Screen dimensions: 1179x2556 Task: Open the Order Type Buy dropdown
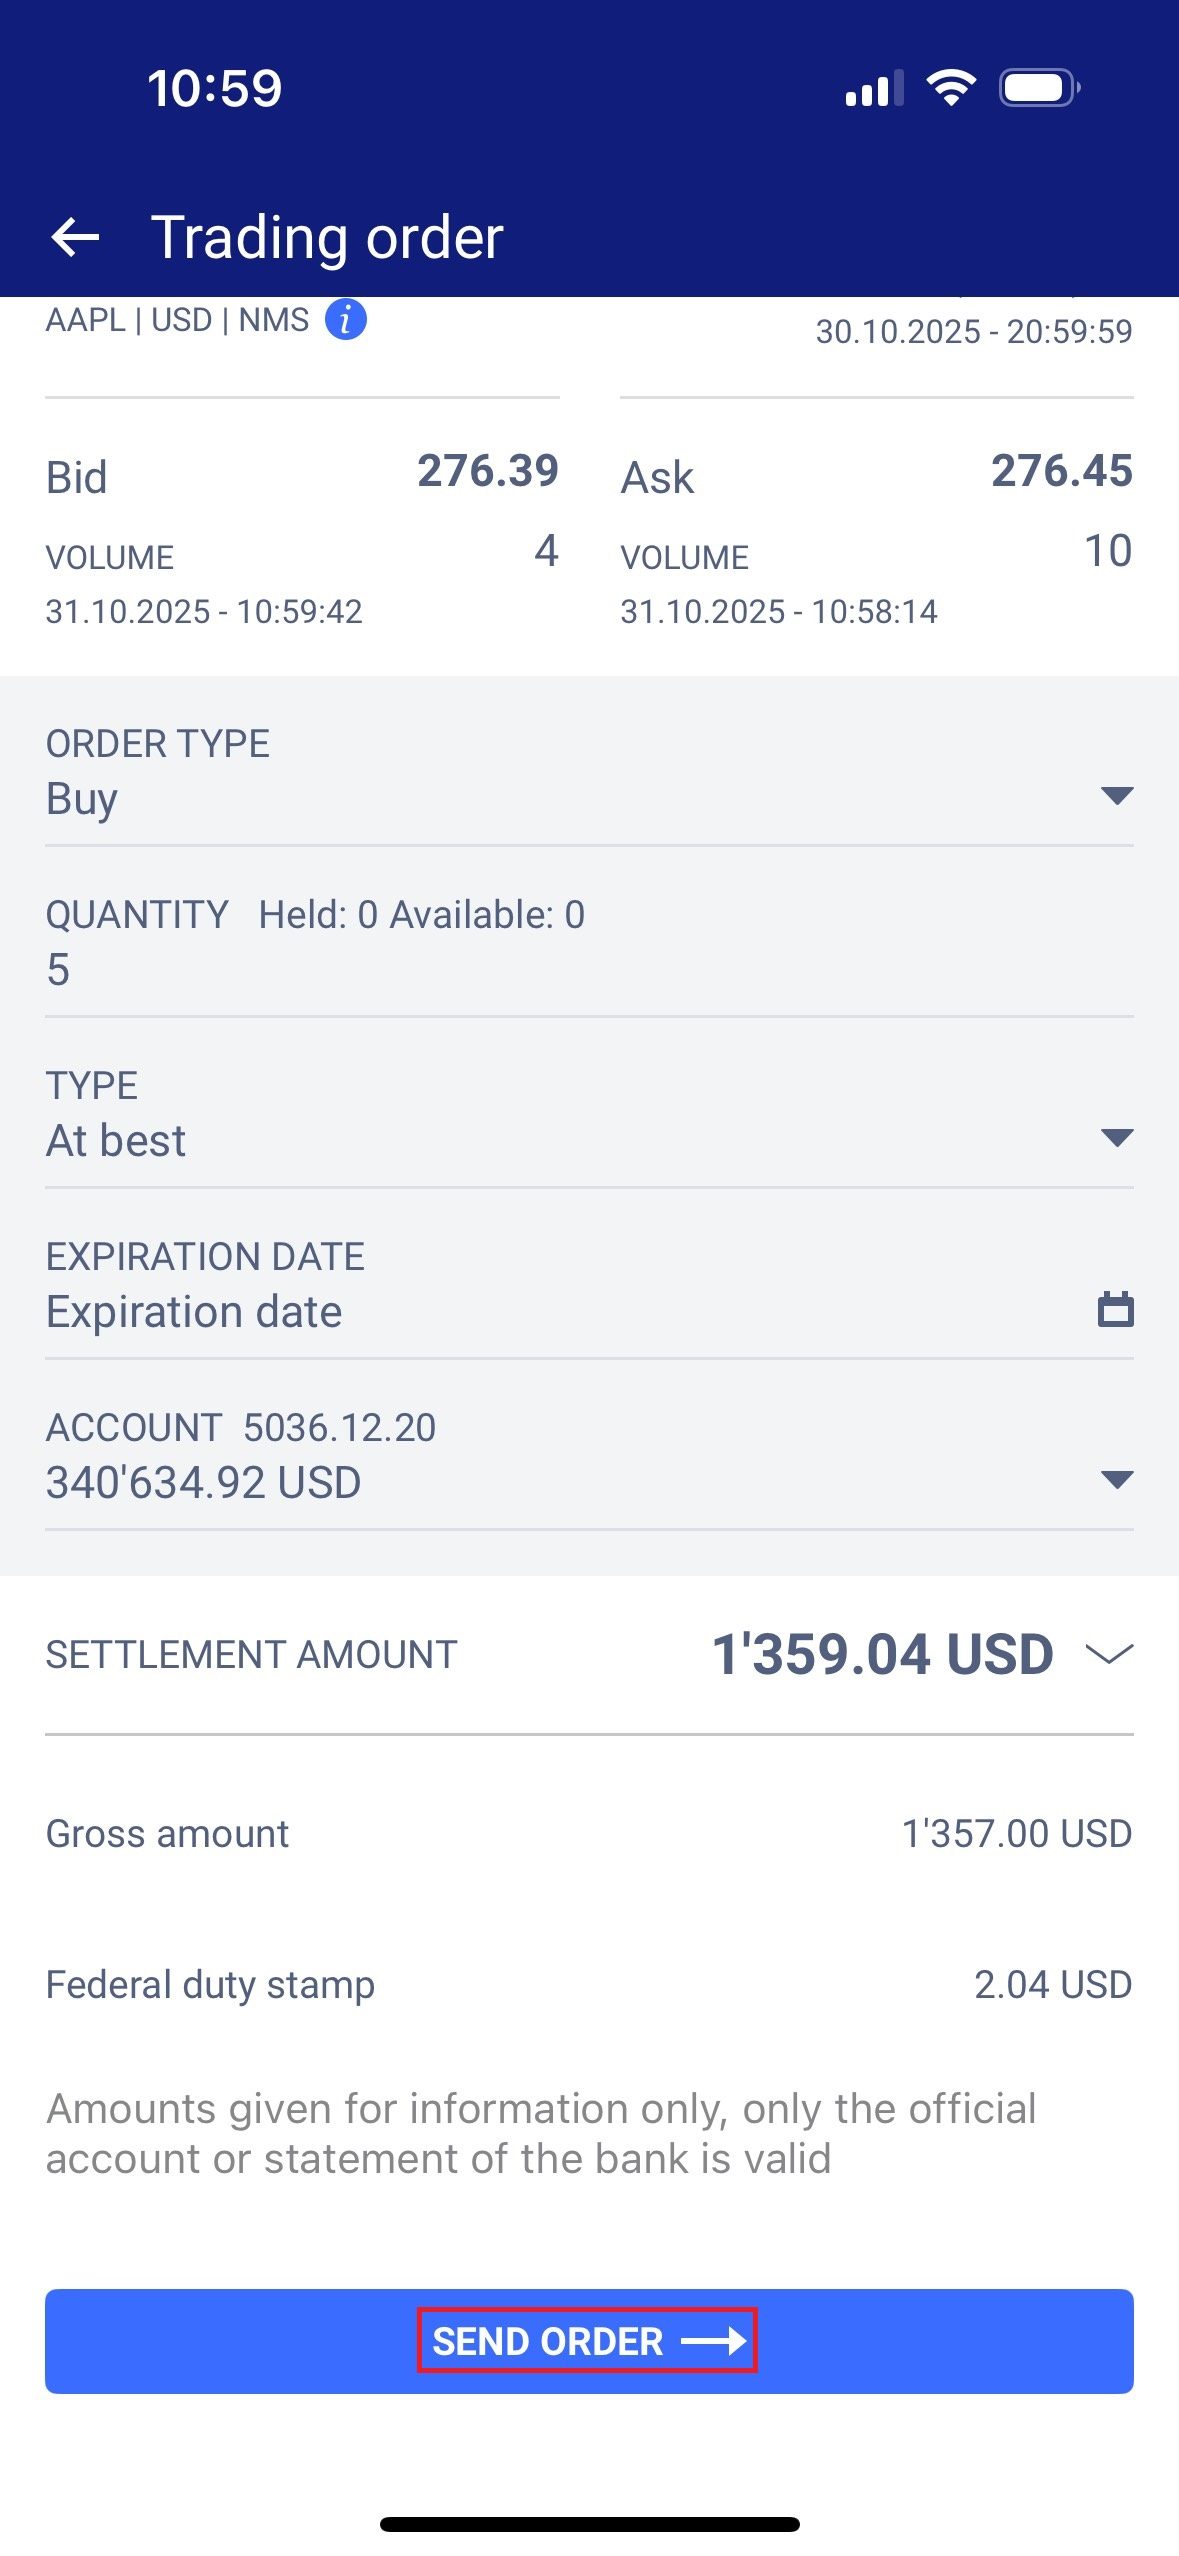click(x=1116, y=796)
